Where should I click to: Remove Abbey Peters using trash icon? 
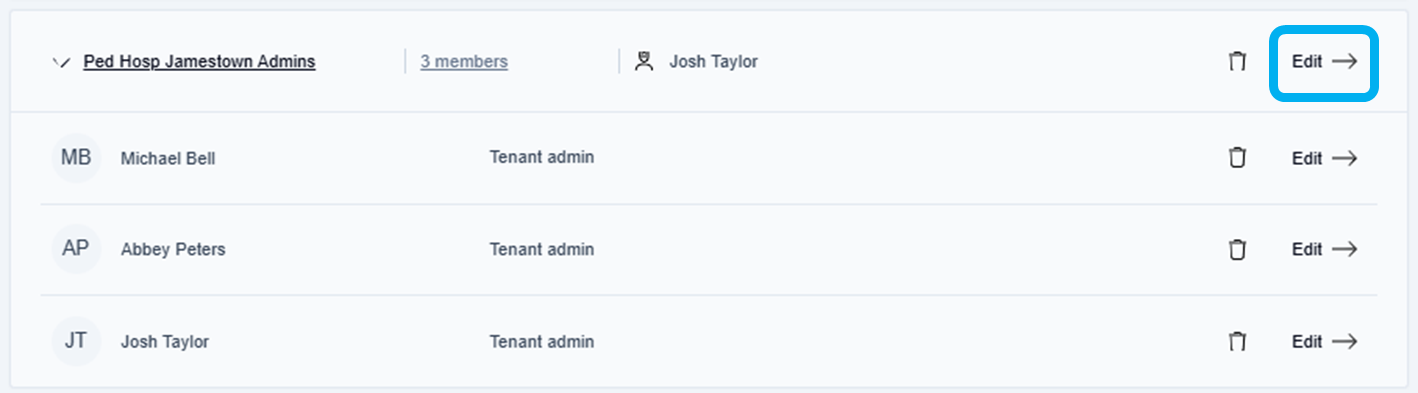pyautogui.click(x=1237, y=249)
